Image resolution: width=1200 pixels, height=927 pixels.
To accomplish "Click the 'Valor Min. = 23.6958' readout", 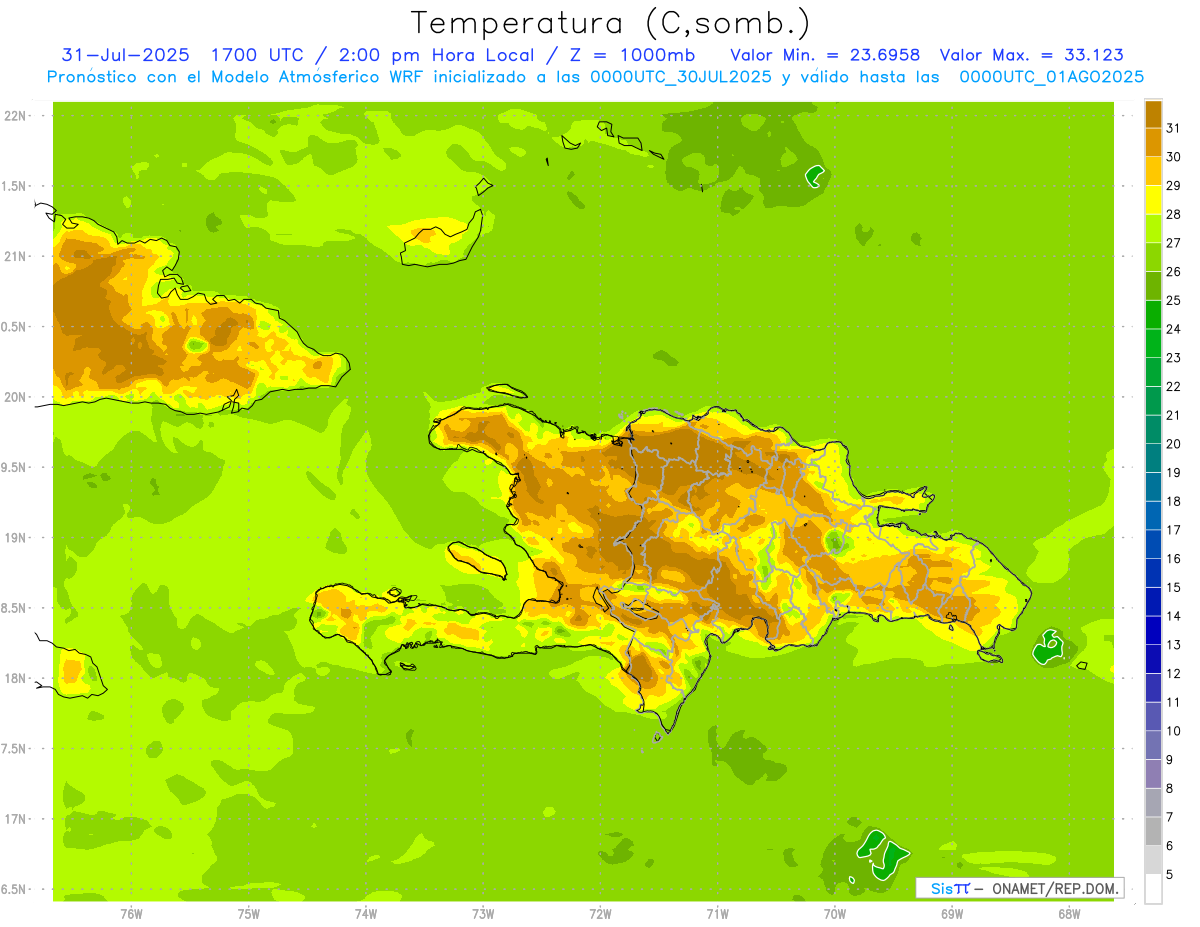I will 825,55.
